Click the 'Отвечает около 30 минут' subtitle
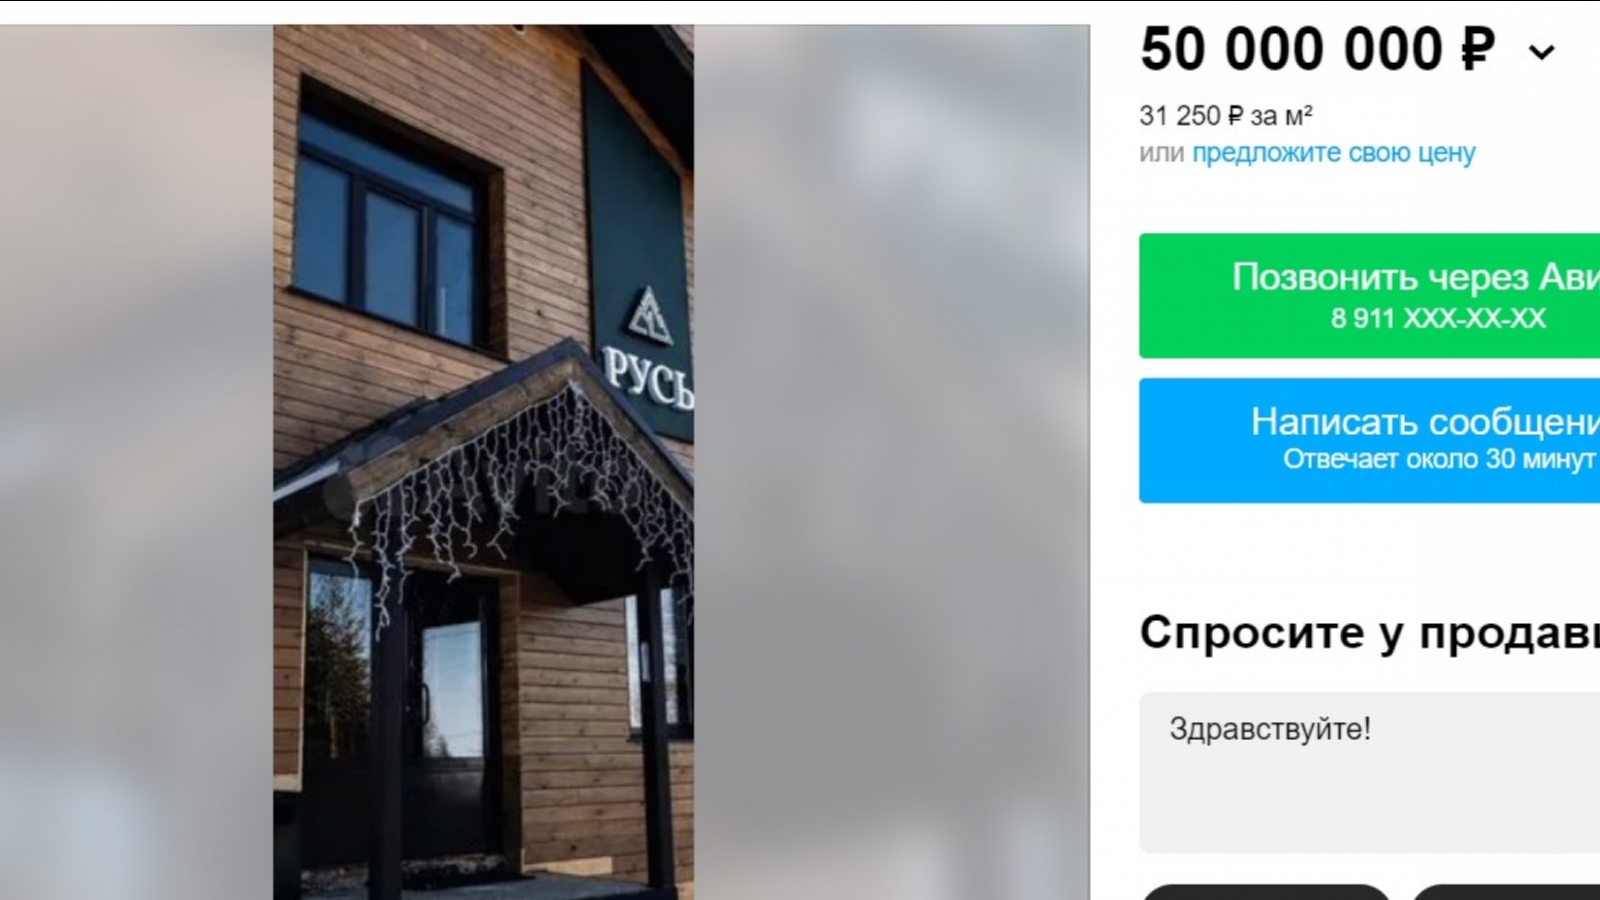The image size is (1600, 900). click(1439, 459)
